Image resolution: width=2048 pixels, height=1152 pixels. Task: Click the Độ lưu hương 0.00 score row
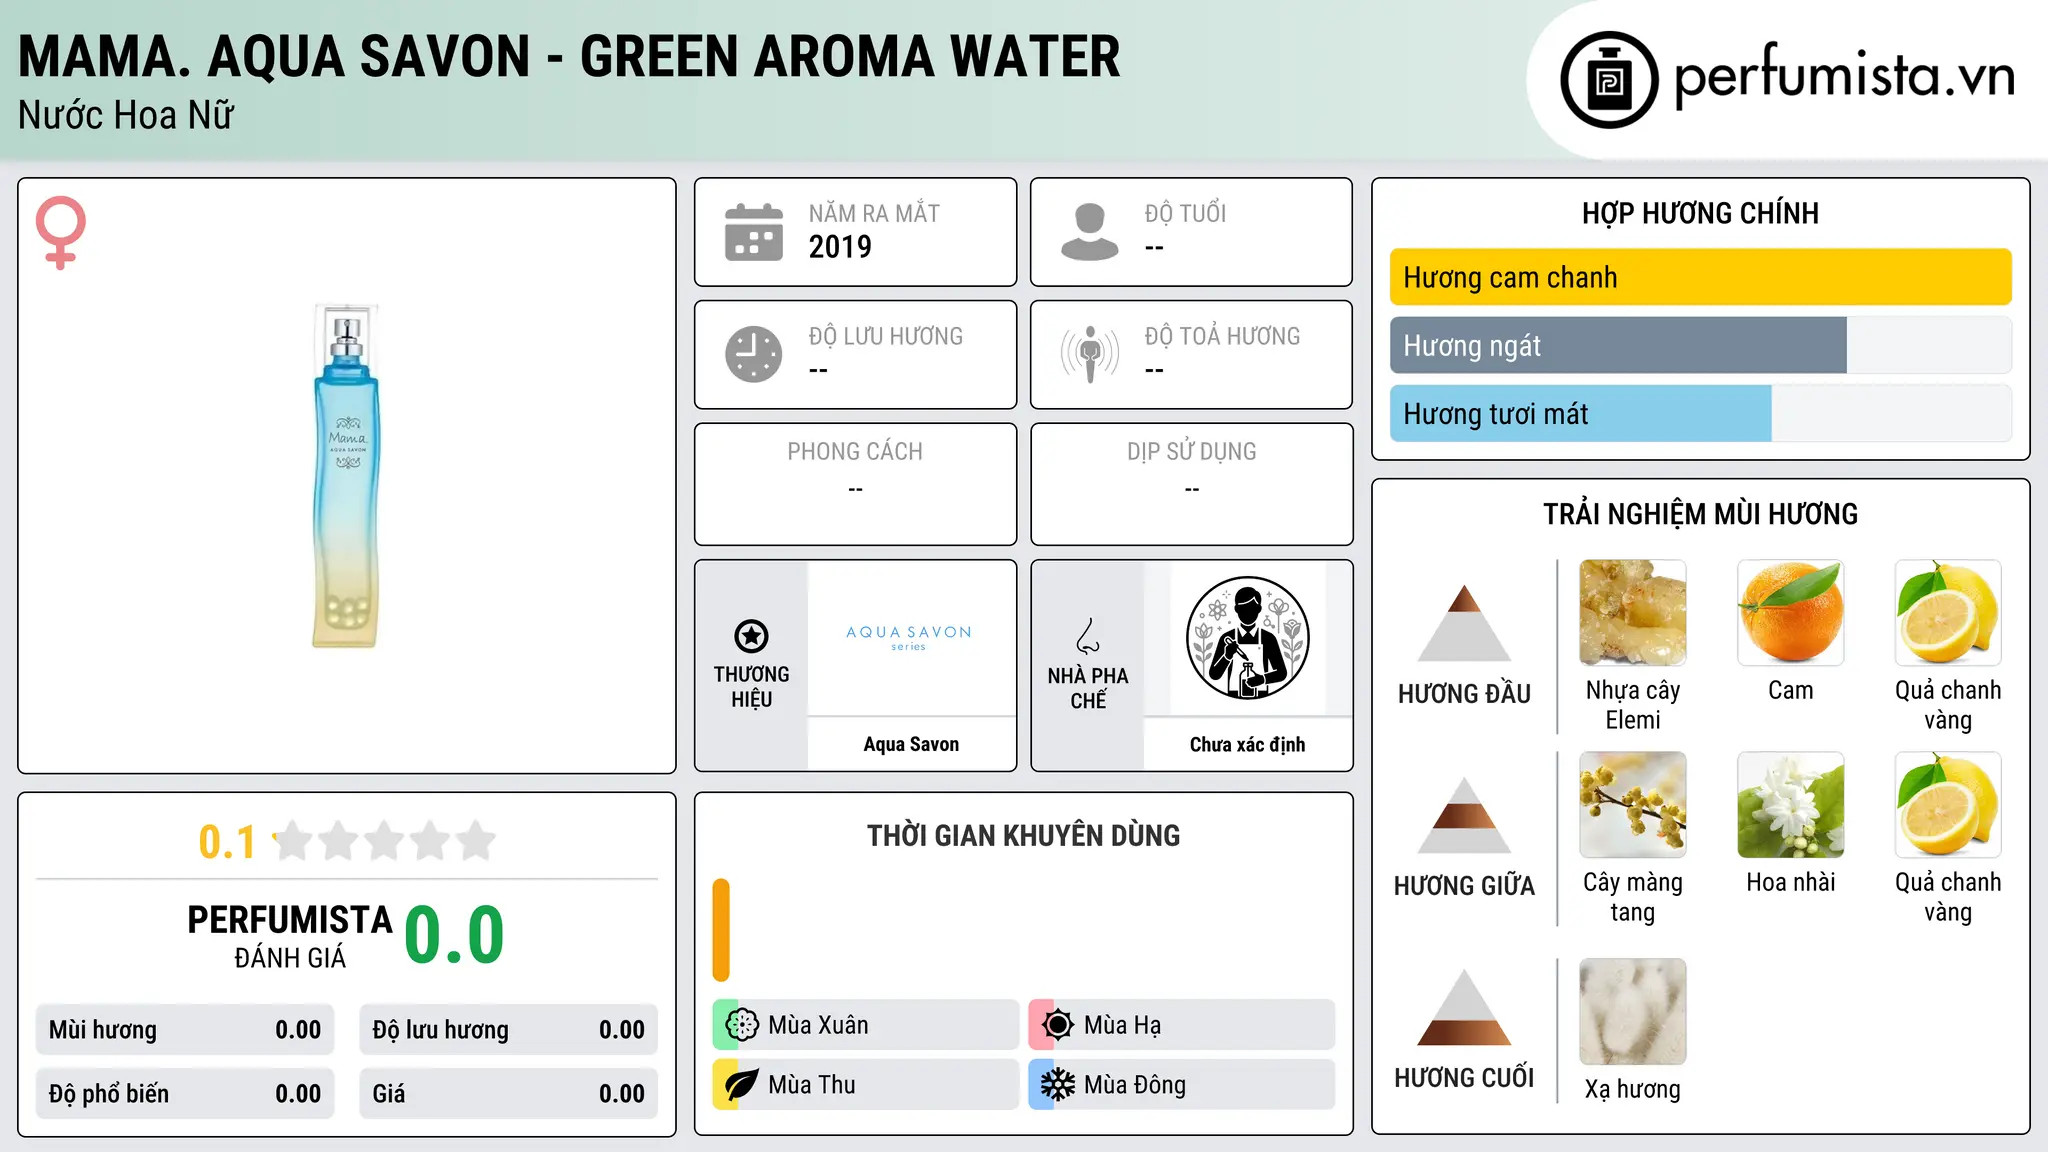coord(508,1029)
